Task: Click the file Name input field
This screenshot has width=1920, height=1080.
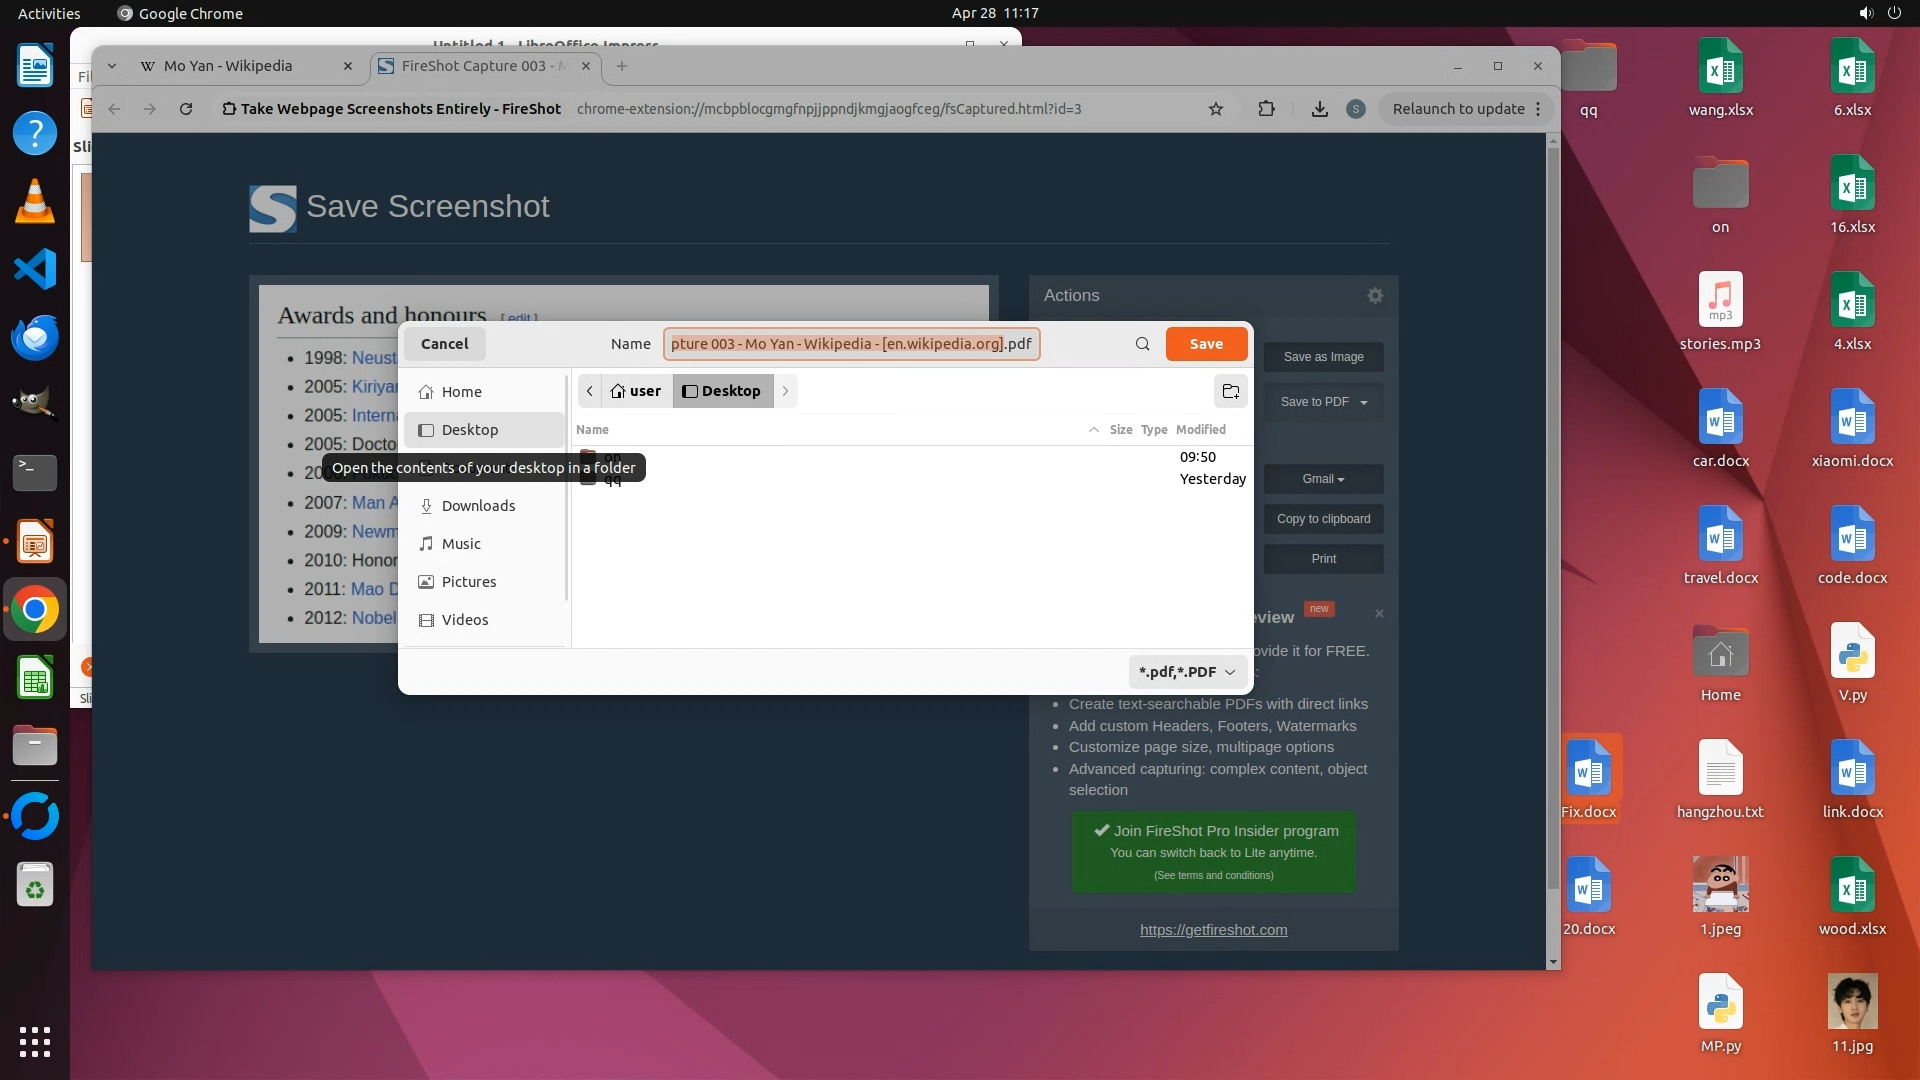Action: coord(851,344)
